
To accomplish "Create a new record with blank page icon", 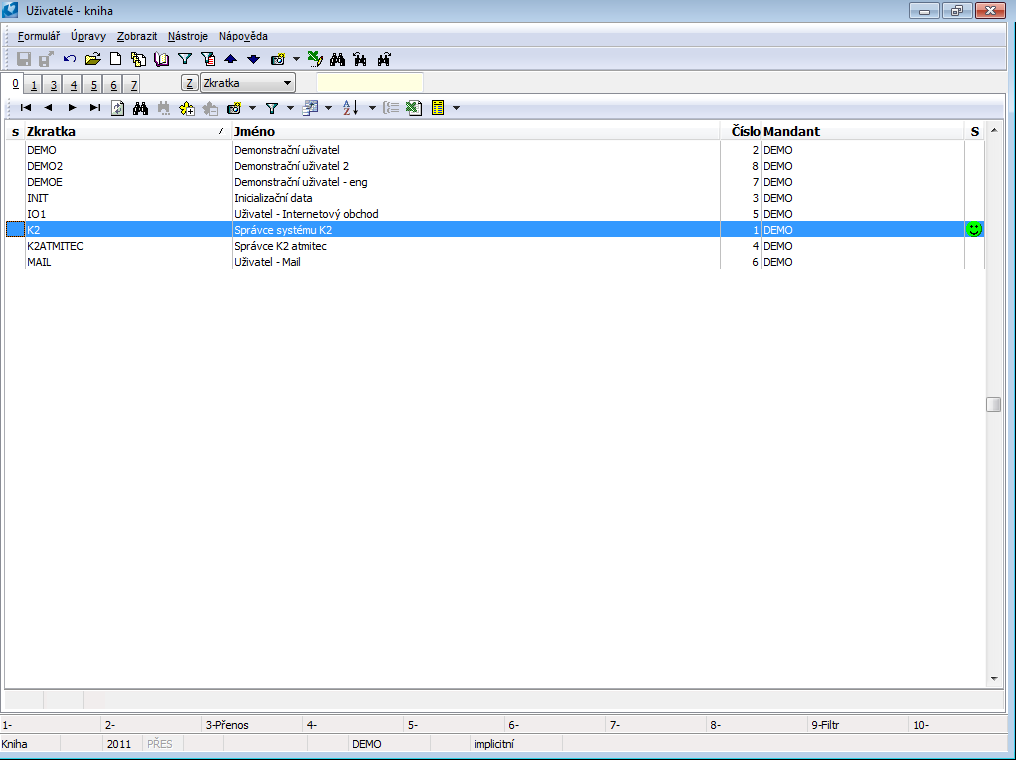I will click(x=115, y=60).
